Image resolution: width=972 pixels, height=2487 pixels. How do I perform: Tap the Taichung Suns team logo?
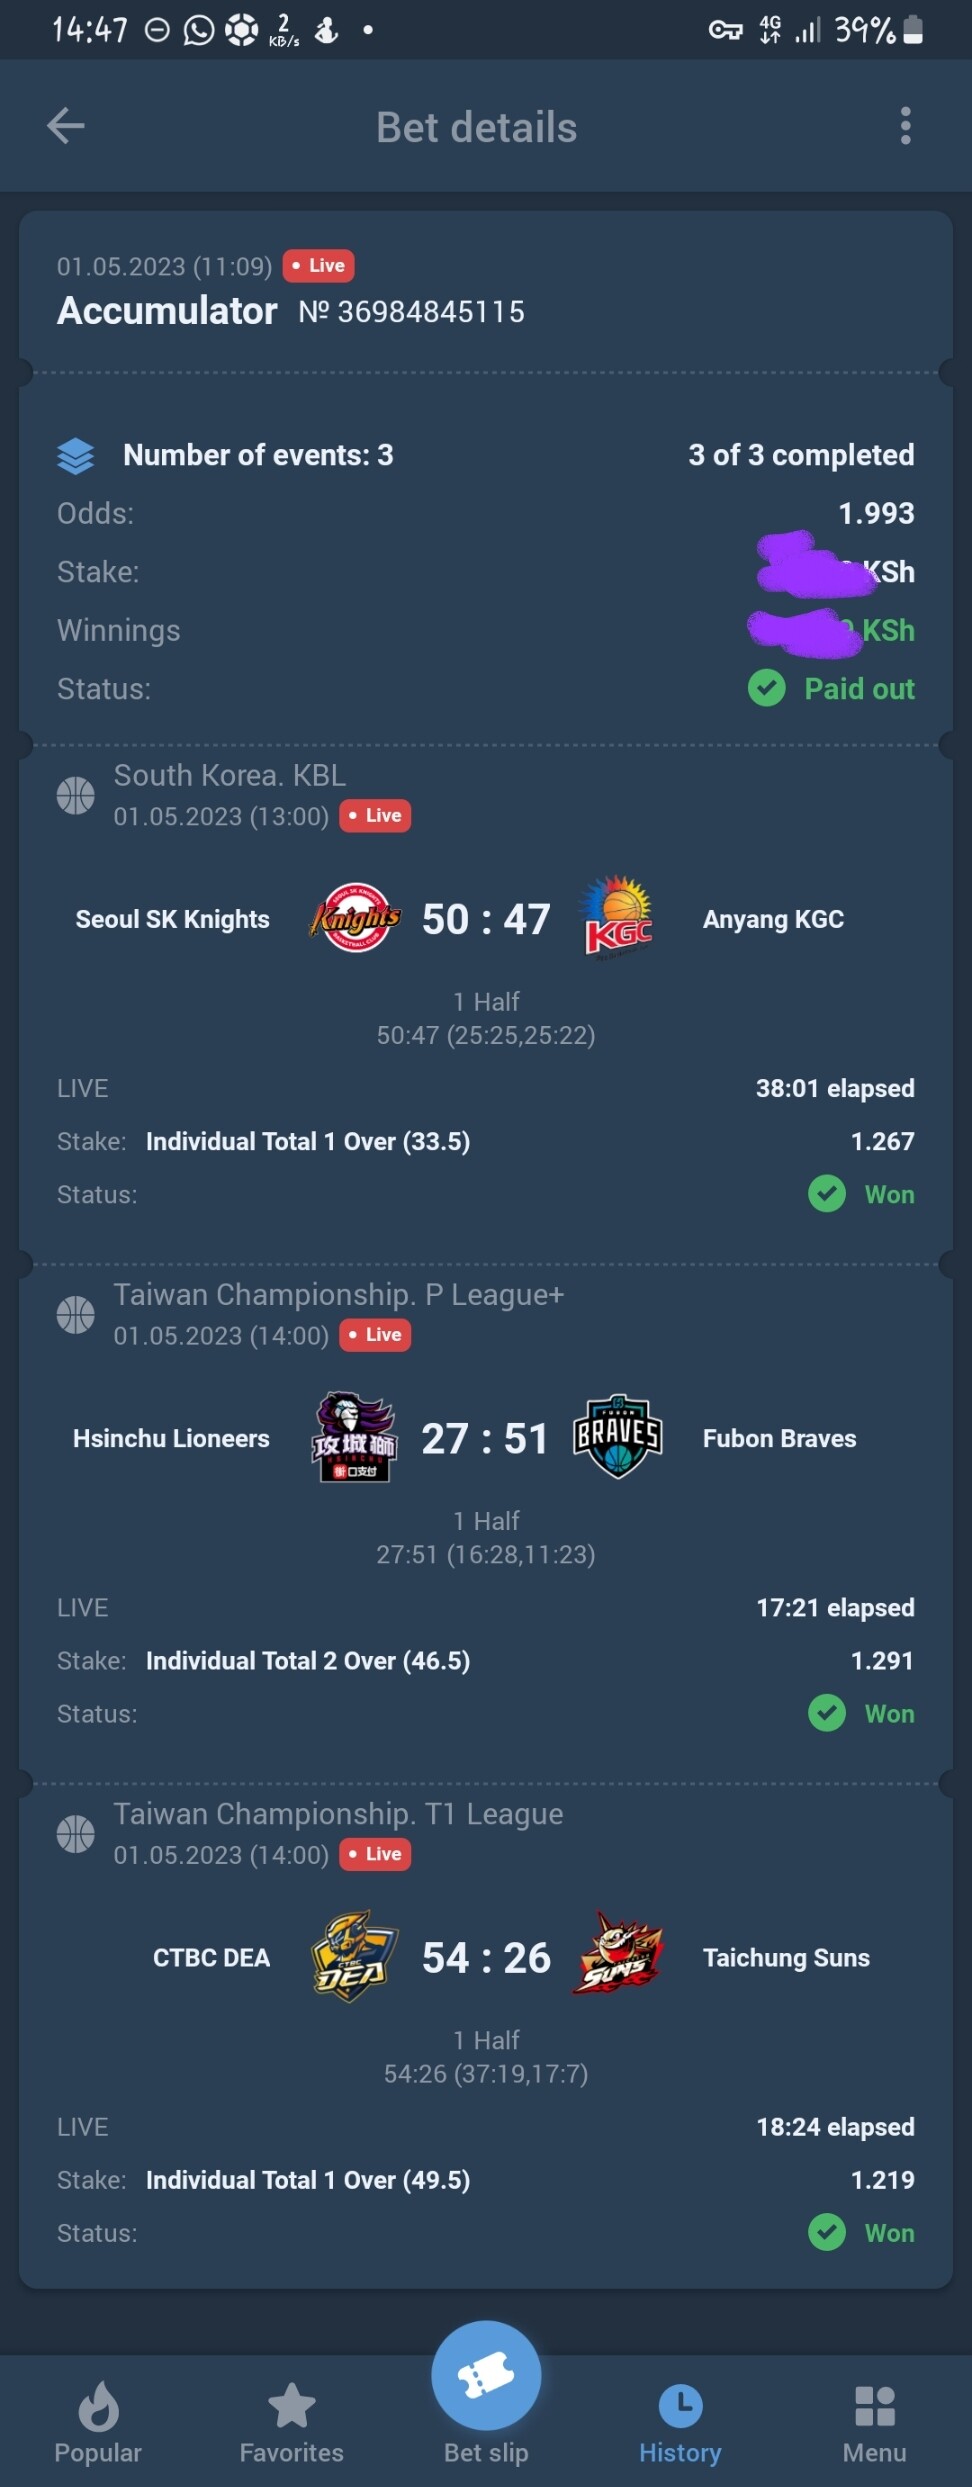pos(618,1955)
